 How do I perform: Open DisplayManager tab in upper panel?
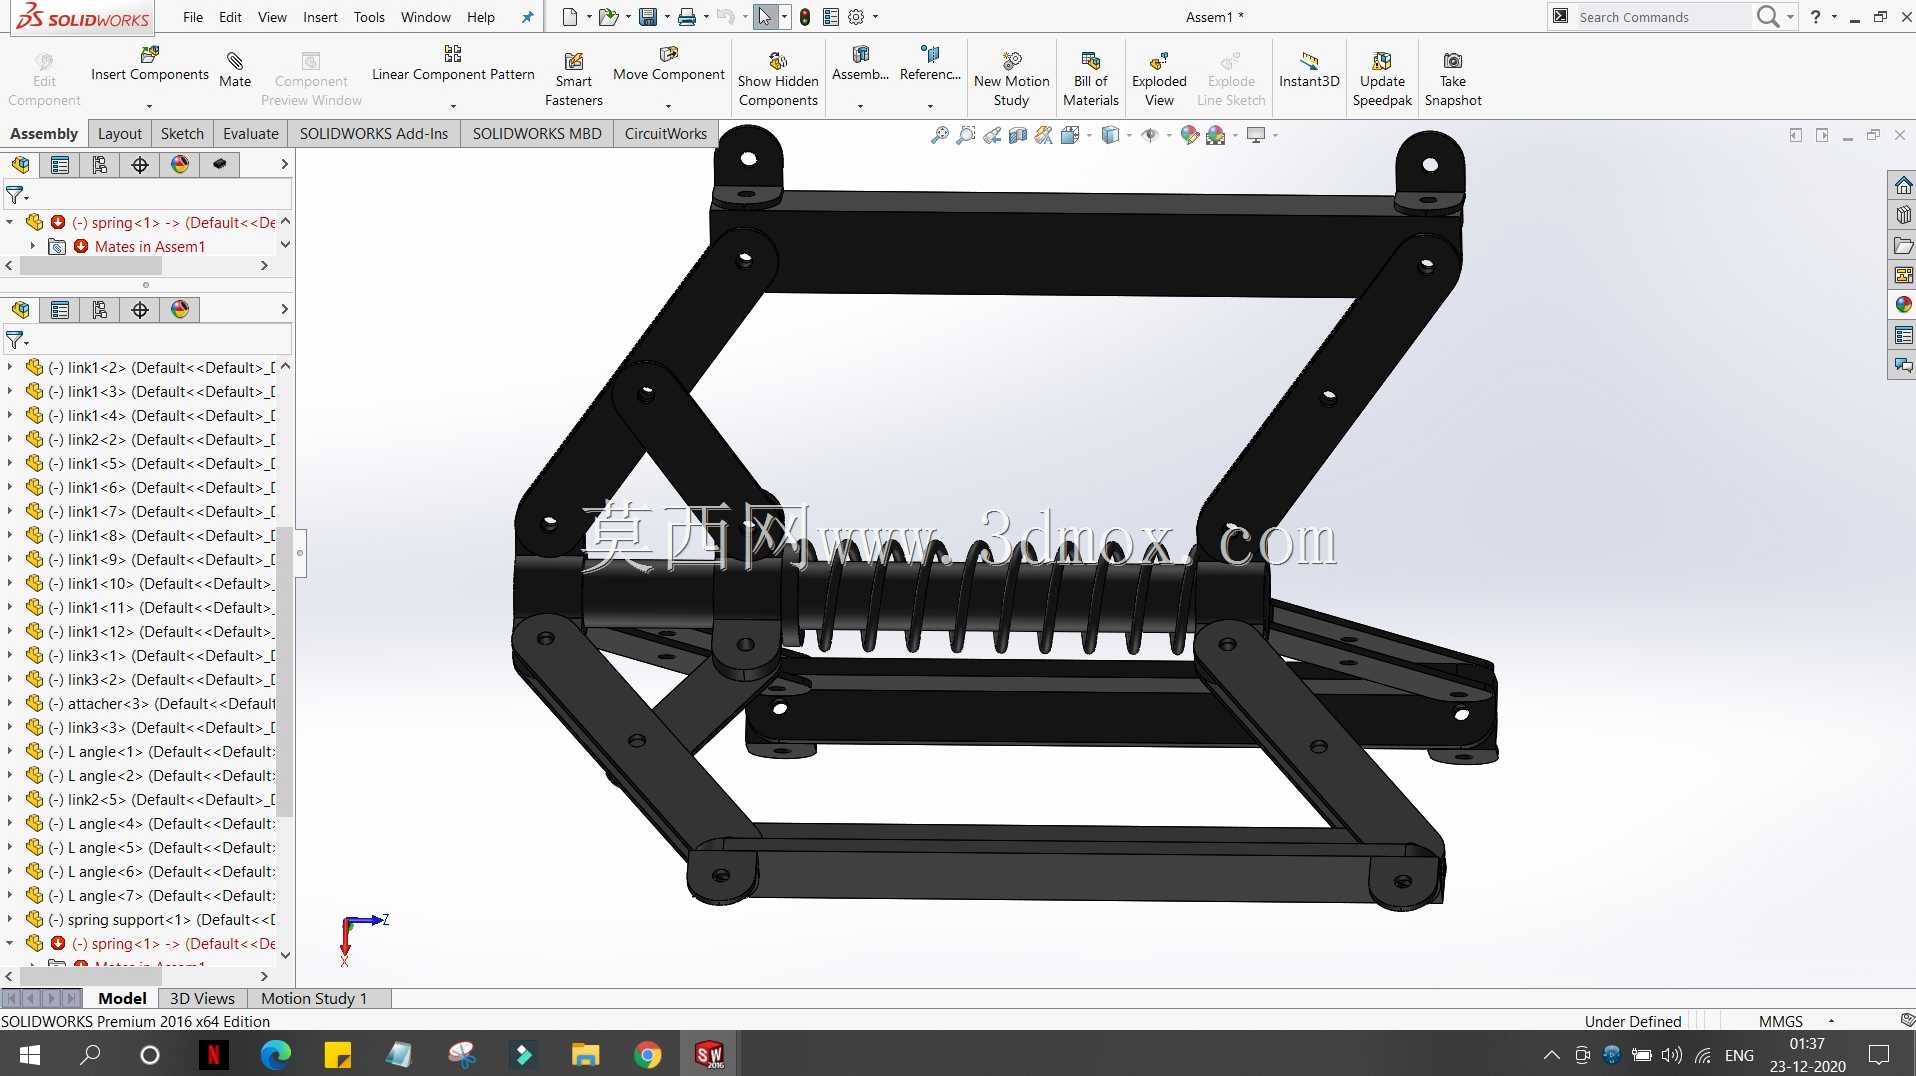(x=180, y=165)
